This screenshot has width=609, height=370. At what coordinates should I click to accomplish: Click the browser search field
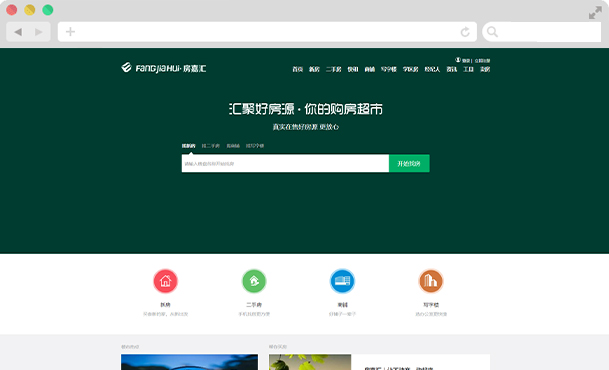pyautogui.click(x=541, y=31)
